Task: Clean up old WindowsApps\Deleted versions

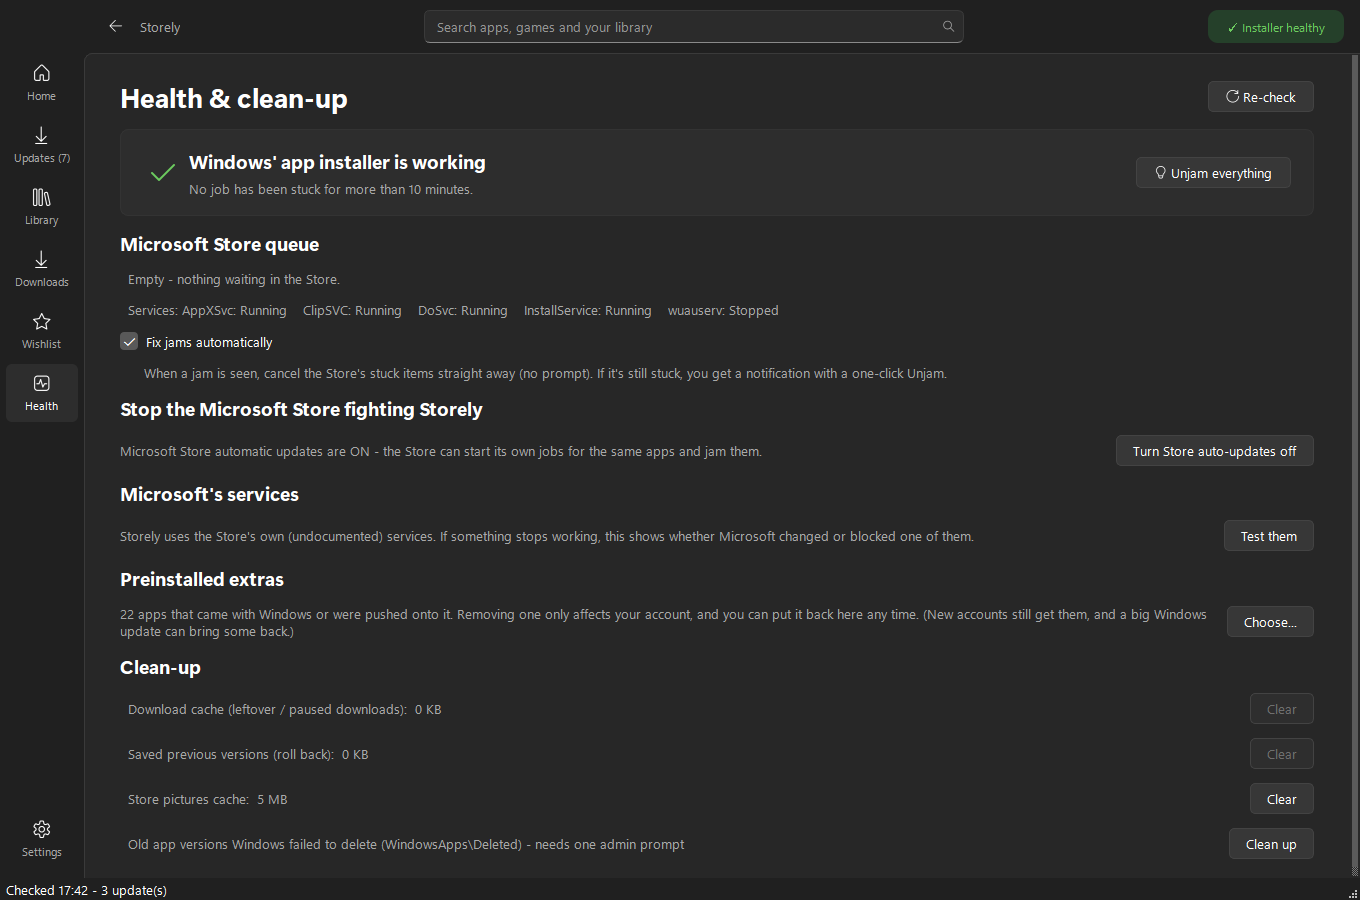Action: pyautogui.click(x=1271, y=844)
